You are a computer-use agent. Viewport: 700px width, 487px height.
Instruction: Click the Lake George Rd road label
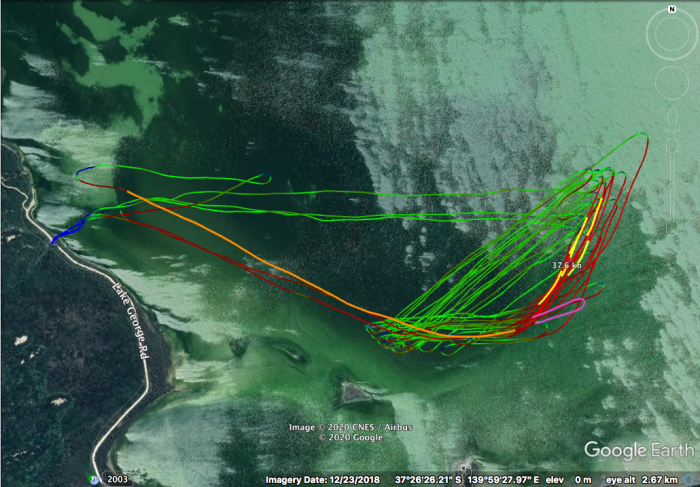[x=131, y=321]
